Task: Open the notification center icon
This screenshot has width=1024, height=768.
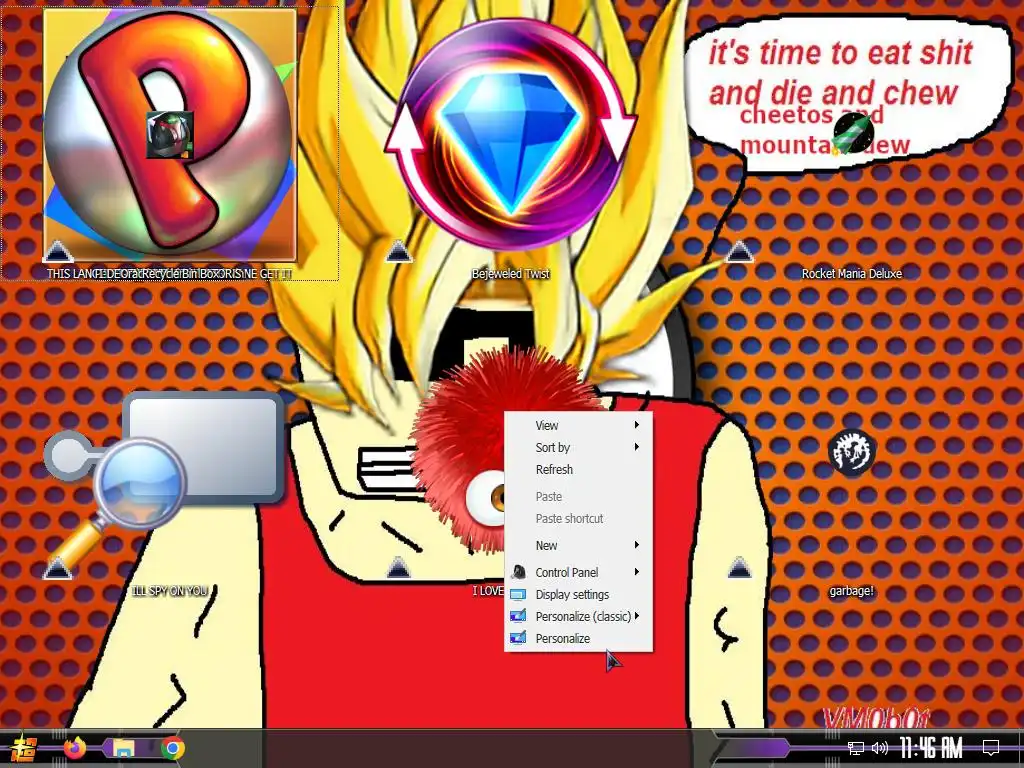Action: pos(991,747)
